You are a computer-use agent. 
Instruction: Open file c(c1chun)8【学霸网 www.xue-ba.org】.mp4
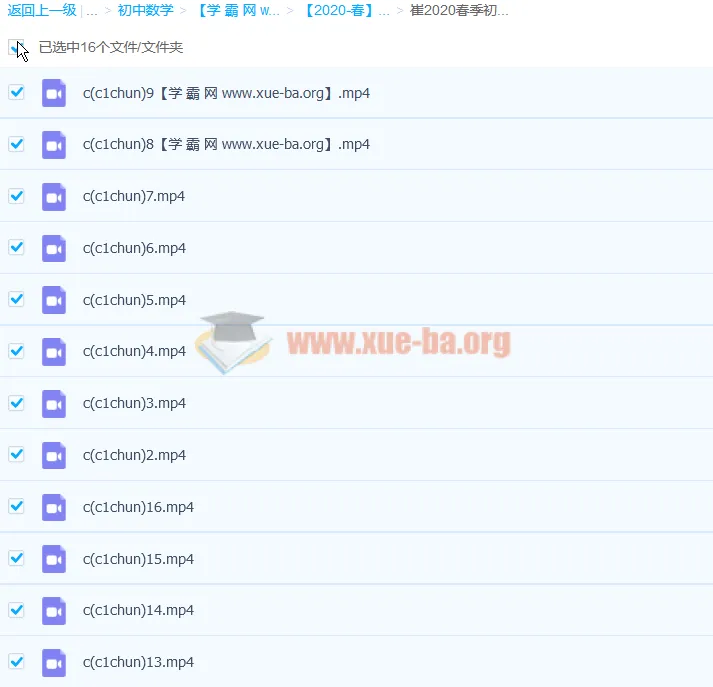(226, 145)
